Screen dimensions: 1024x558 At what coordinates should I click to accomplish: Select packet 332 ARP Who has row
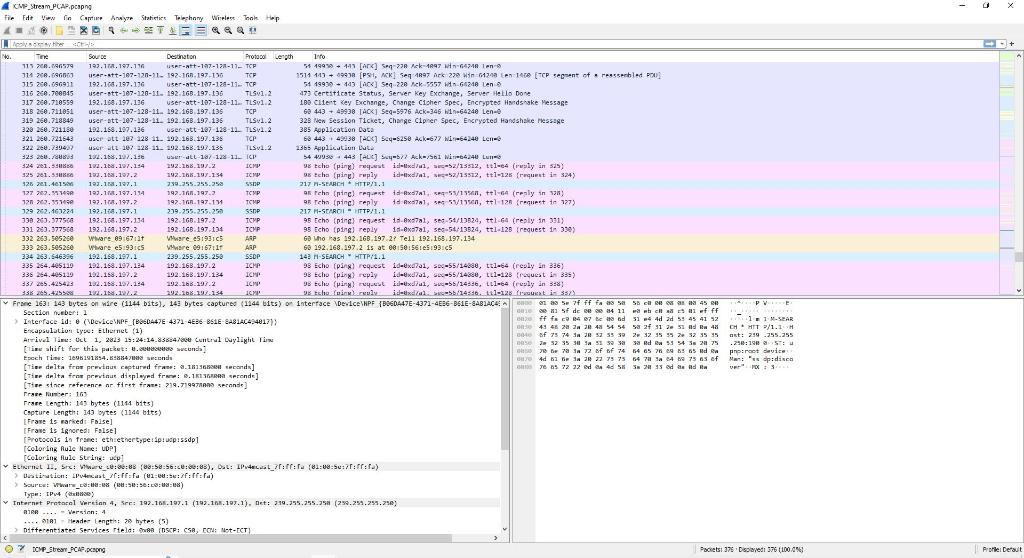[x=500, y=238]
